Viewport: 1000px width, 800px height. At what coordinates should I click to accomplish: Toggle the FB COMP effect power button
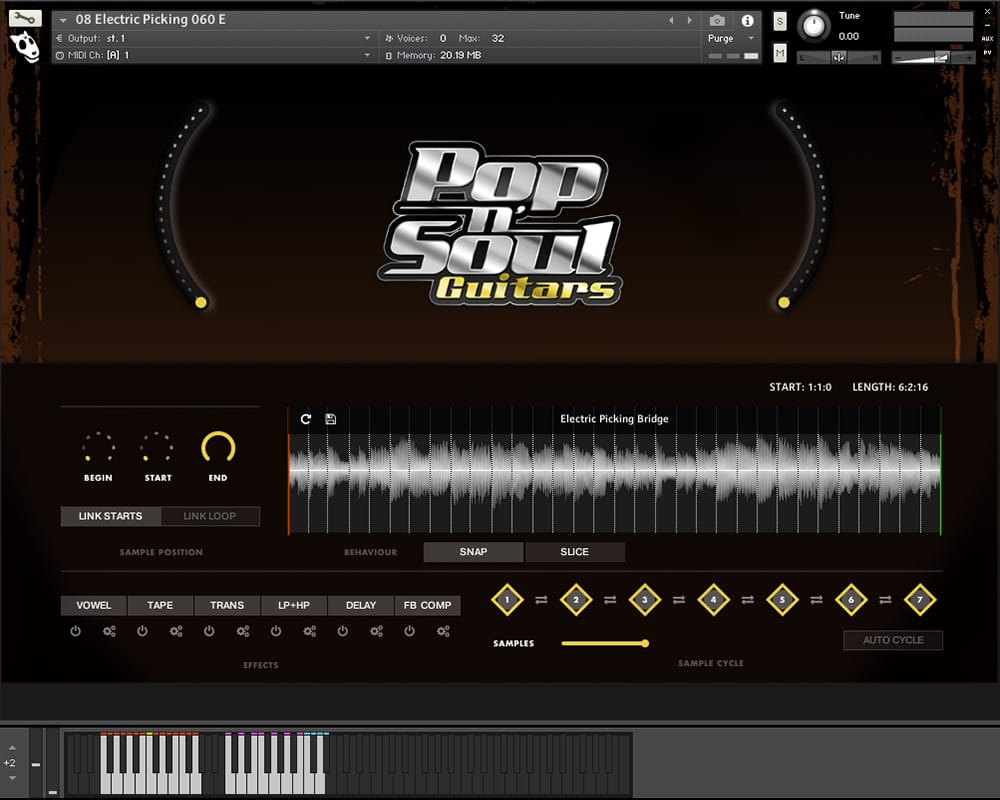pos(410,631)
